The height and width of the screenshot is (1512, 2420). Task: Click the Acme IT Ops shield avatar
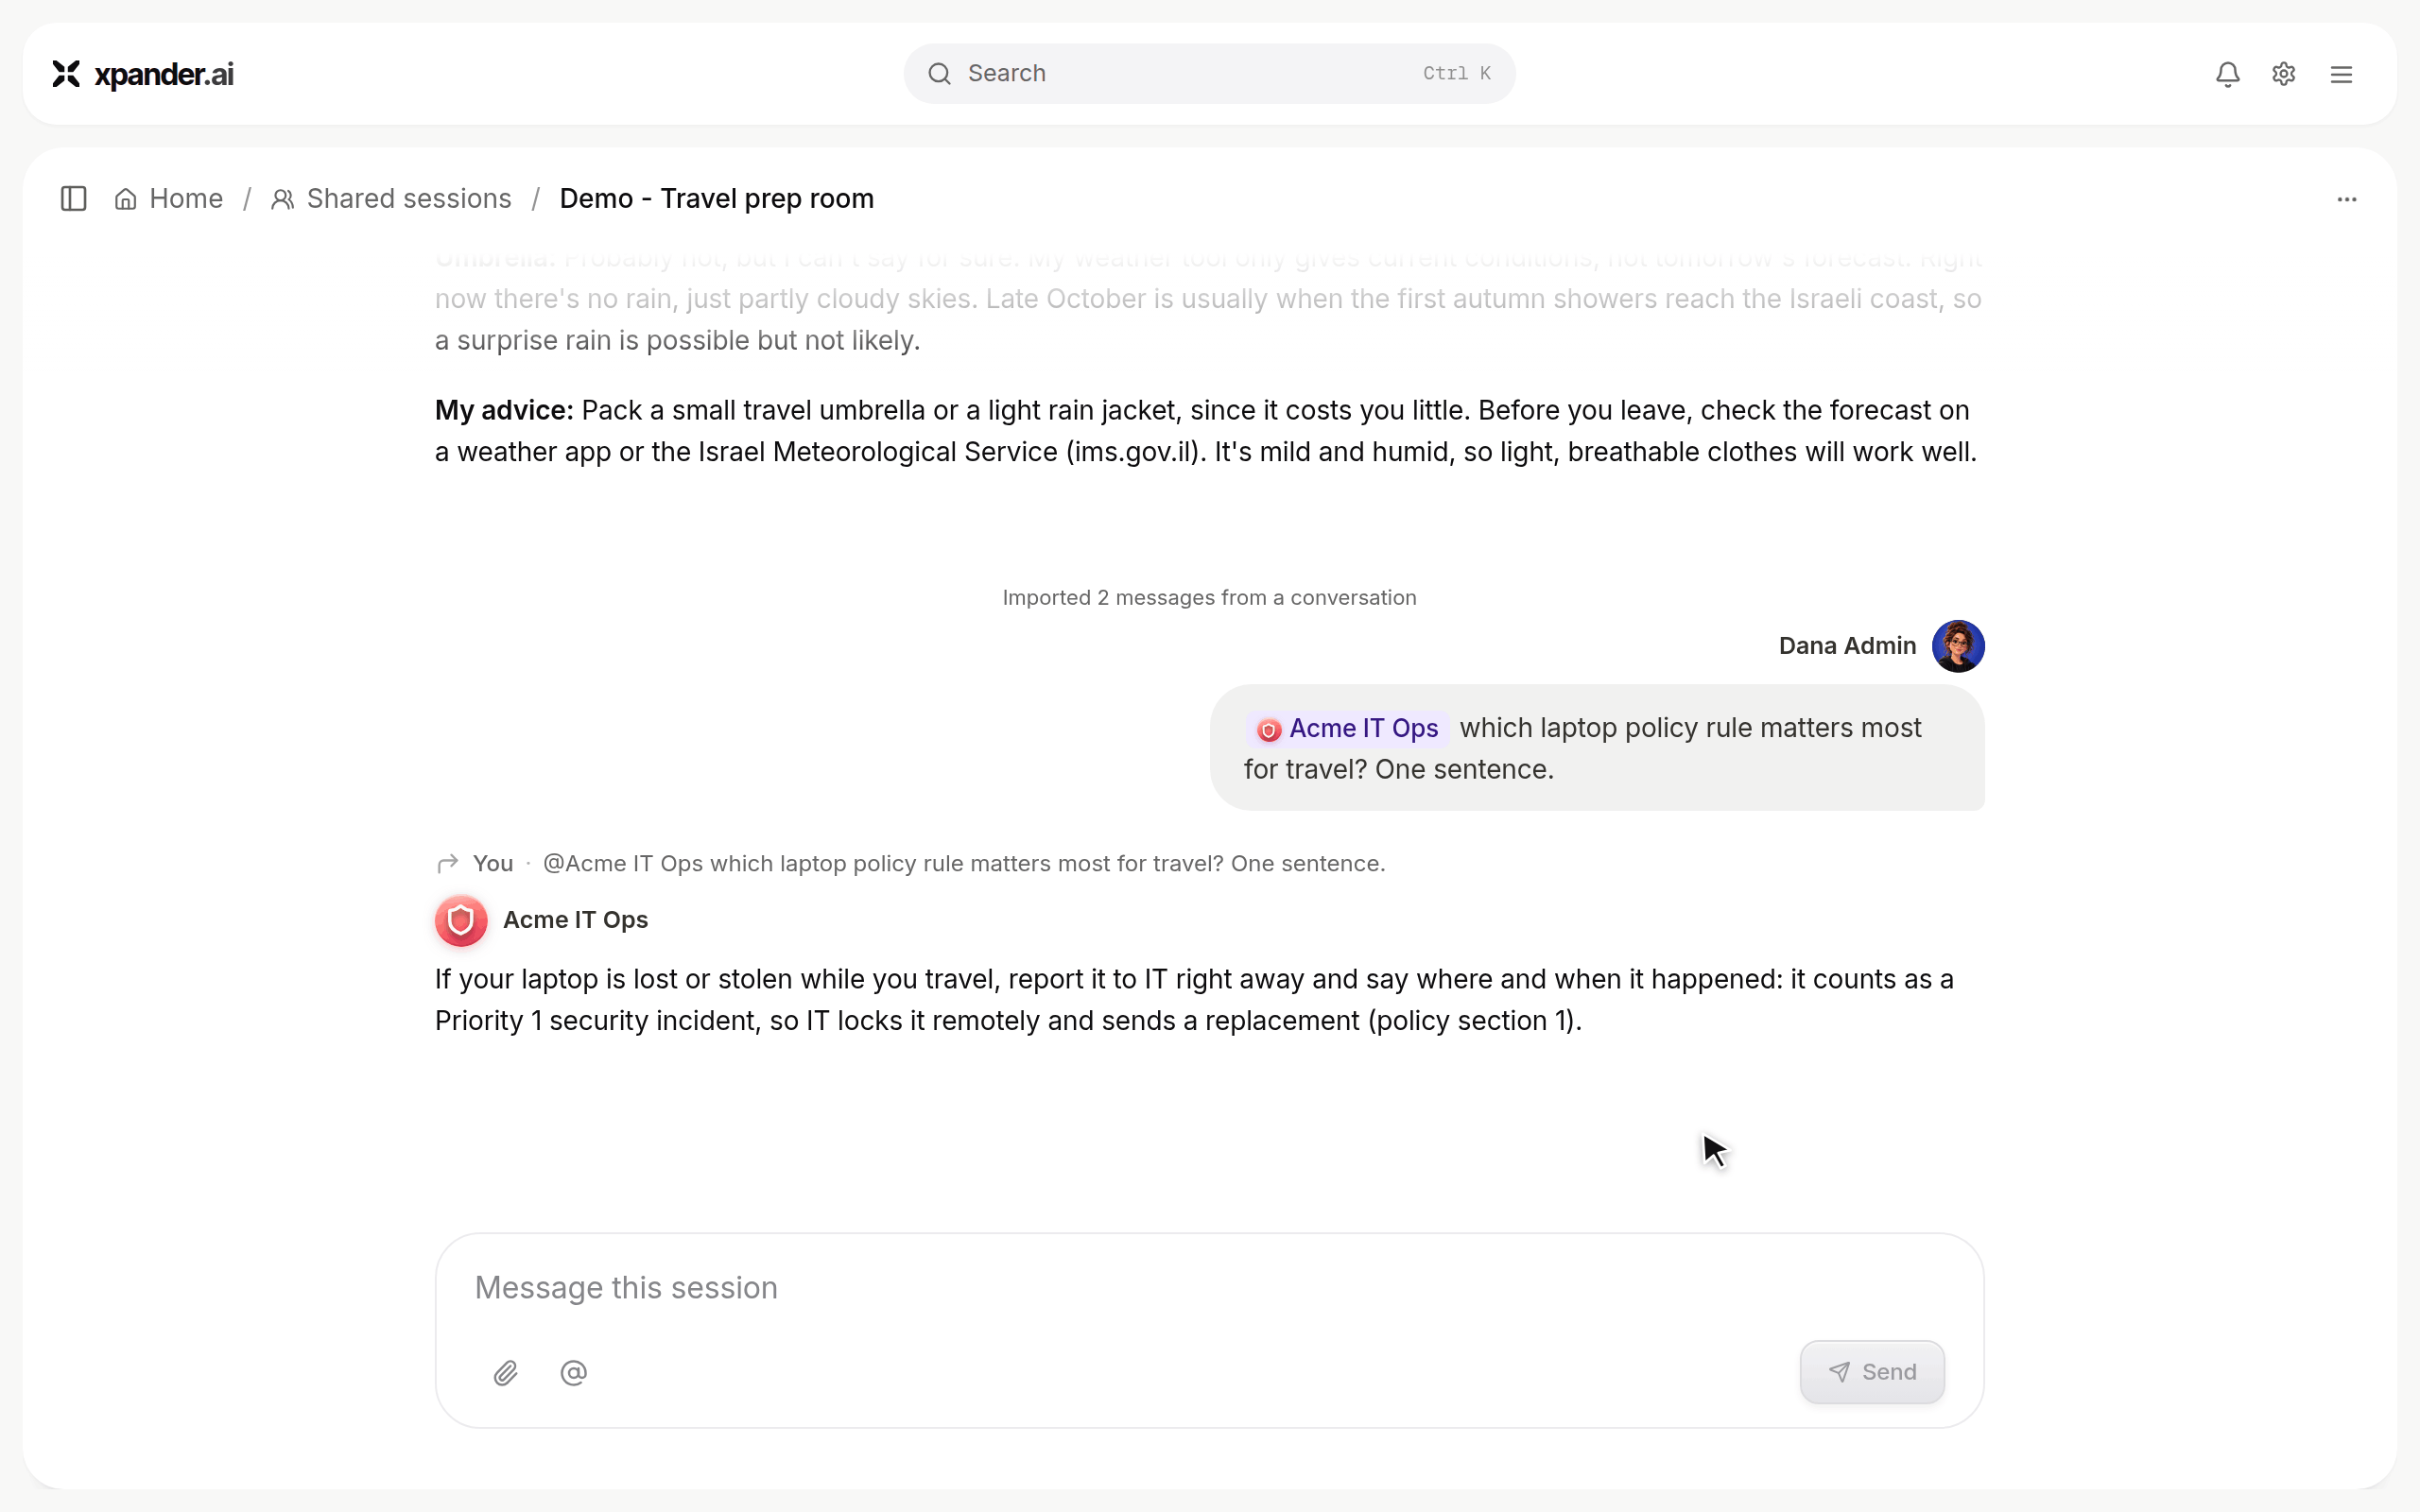pos(461,920)
